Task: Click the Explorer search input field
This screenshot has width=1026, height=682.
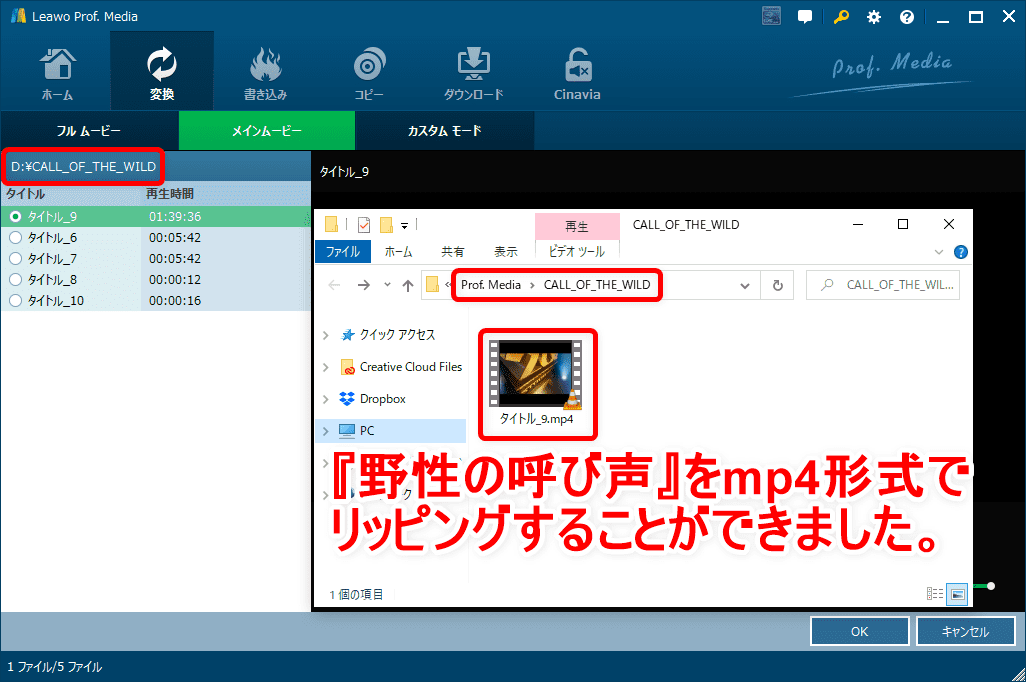Action: (x=883, y=285)
